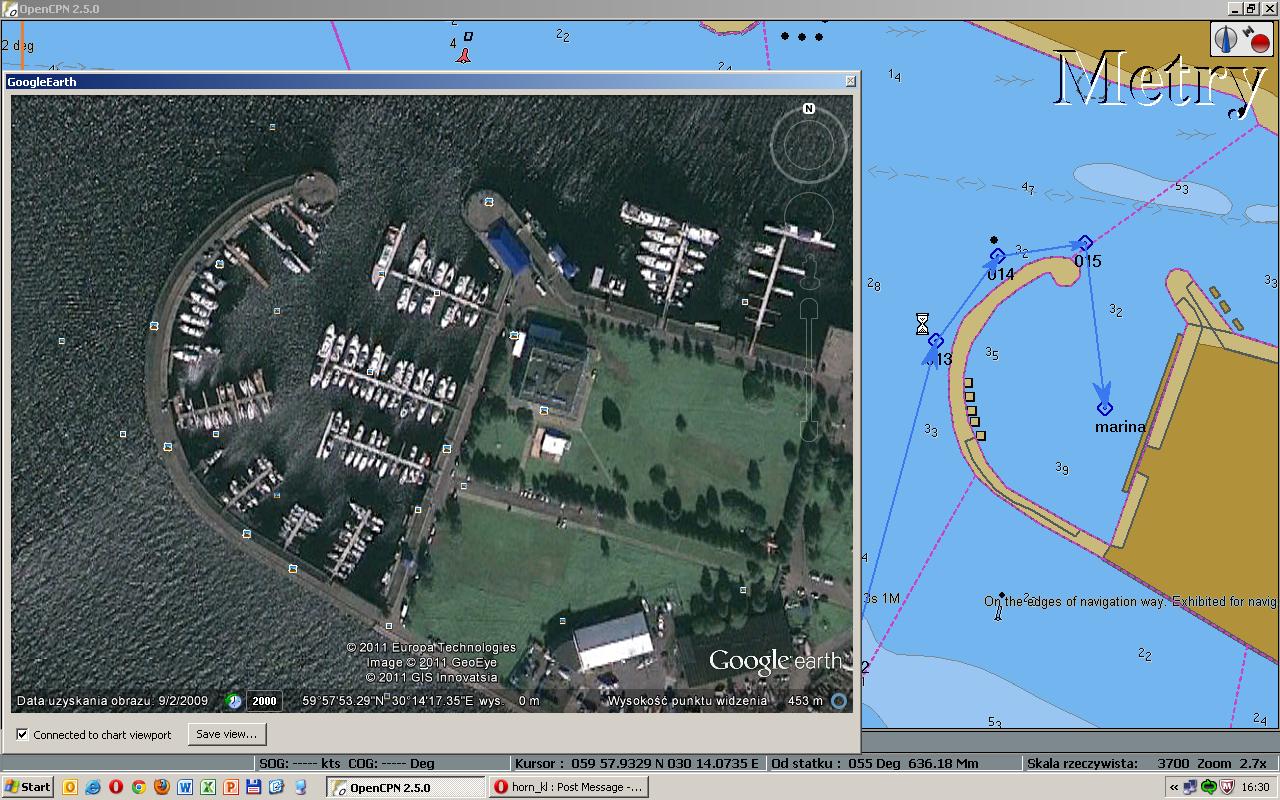This screenshot has height=800, width=1280.
Task: Click the Google Earth logo
Action: coord(777,661)
